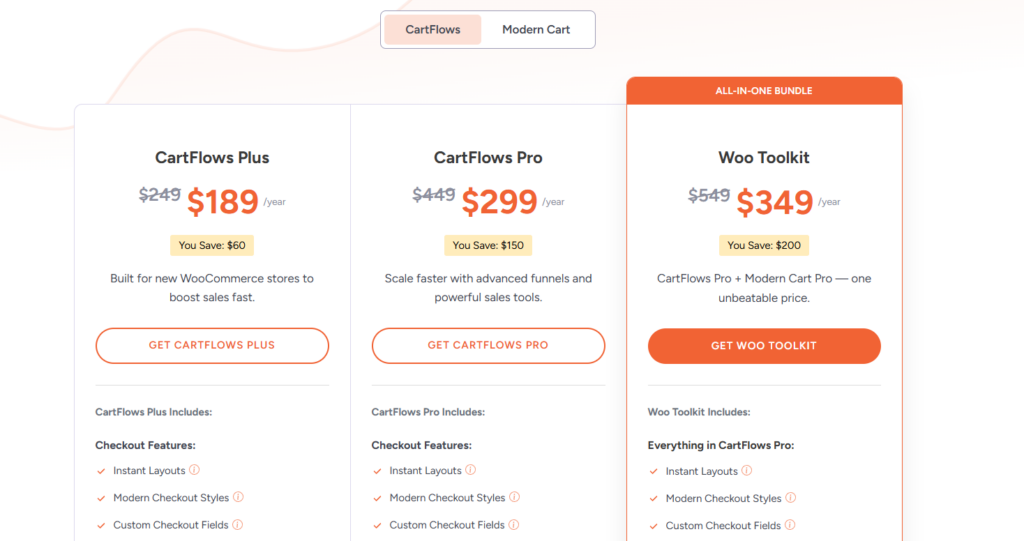Click the You Save: $150 badge
The width and height of the screenshot is (1024, 541).
pos(488,245)
